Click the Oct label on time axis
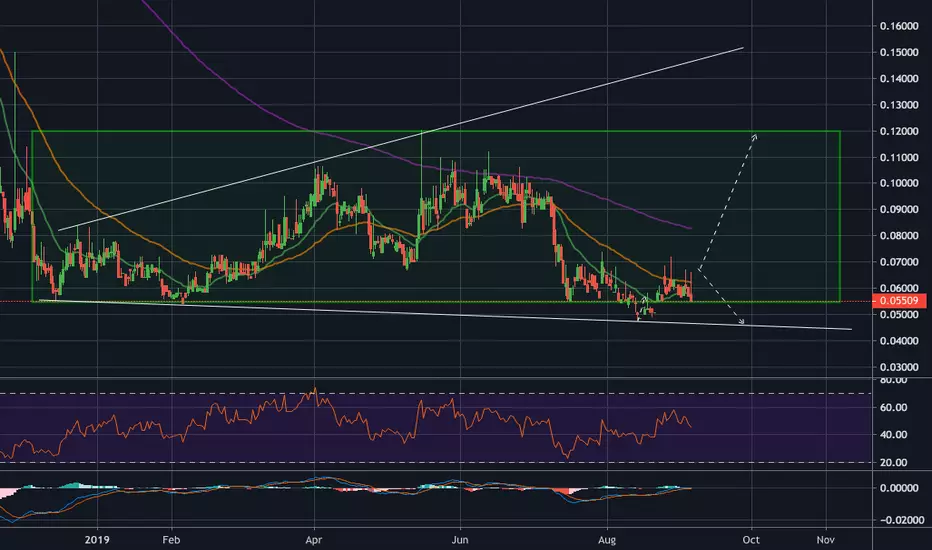This screenshot has width=932, height=550. coord(751,540)
